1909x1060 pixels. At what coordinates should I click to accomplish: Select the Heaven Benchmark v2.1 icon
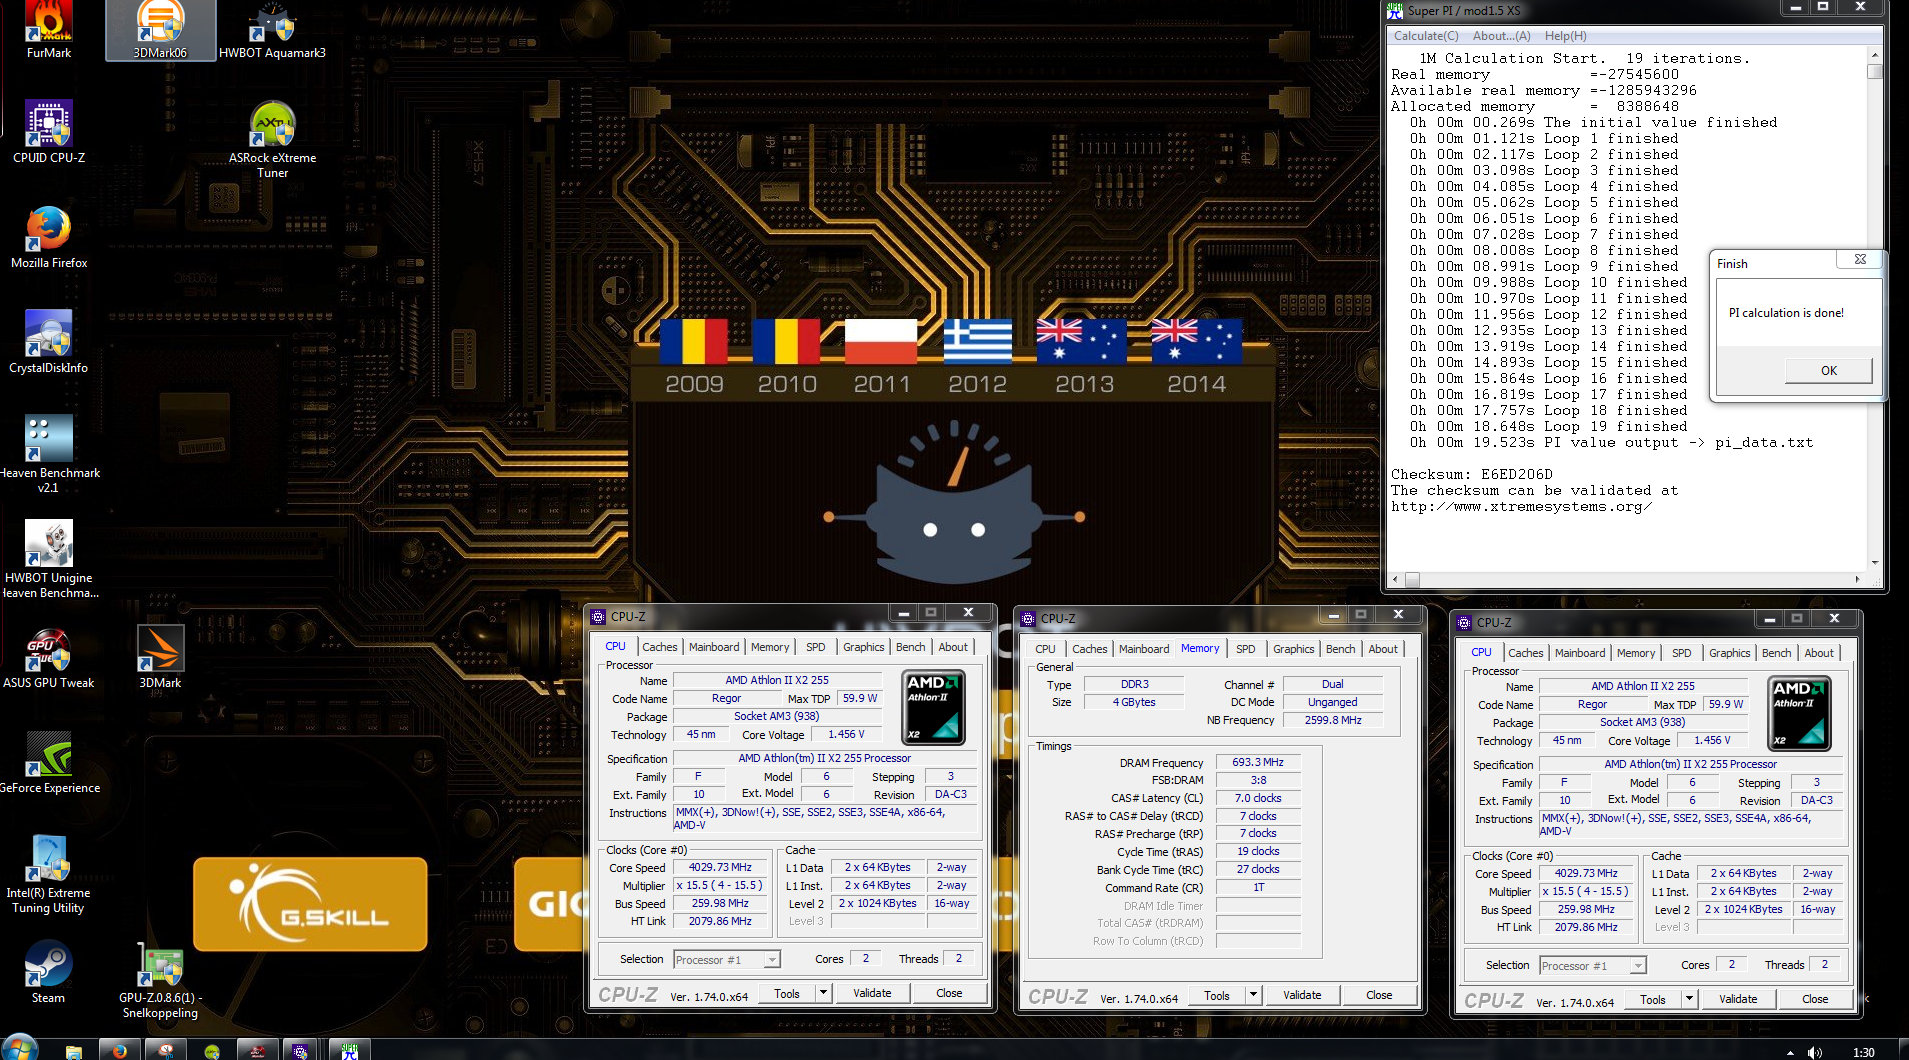49,455
